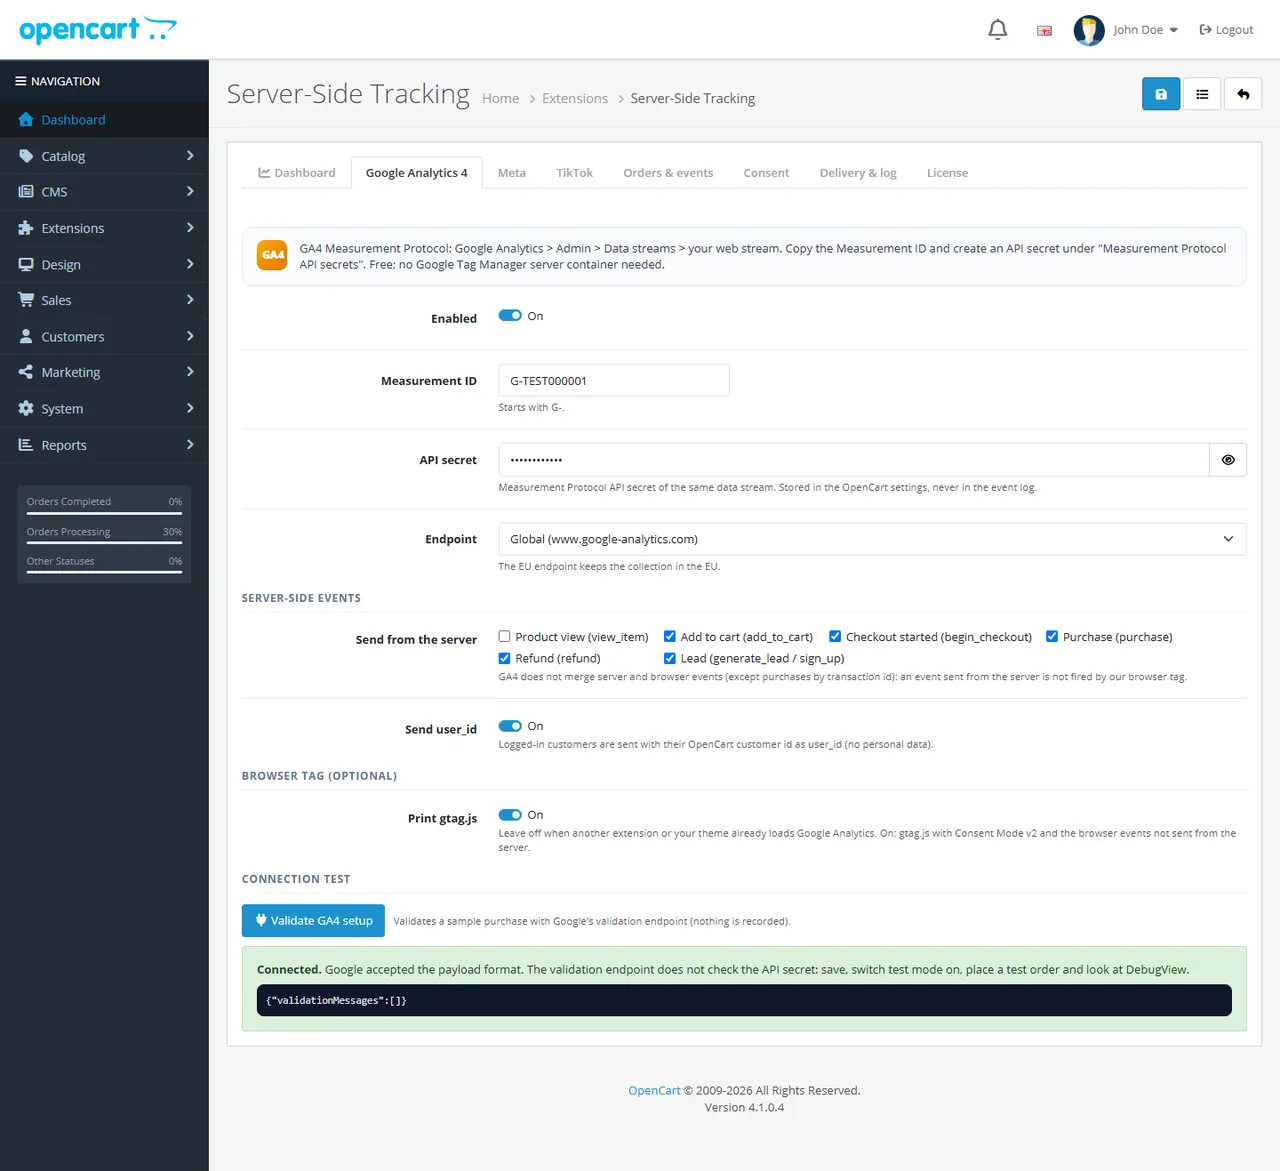
Task: Disable the Print gtag.js toggle
Action: click(510, 815)
